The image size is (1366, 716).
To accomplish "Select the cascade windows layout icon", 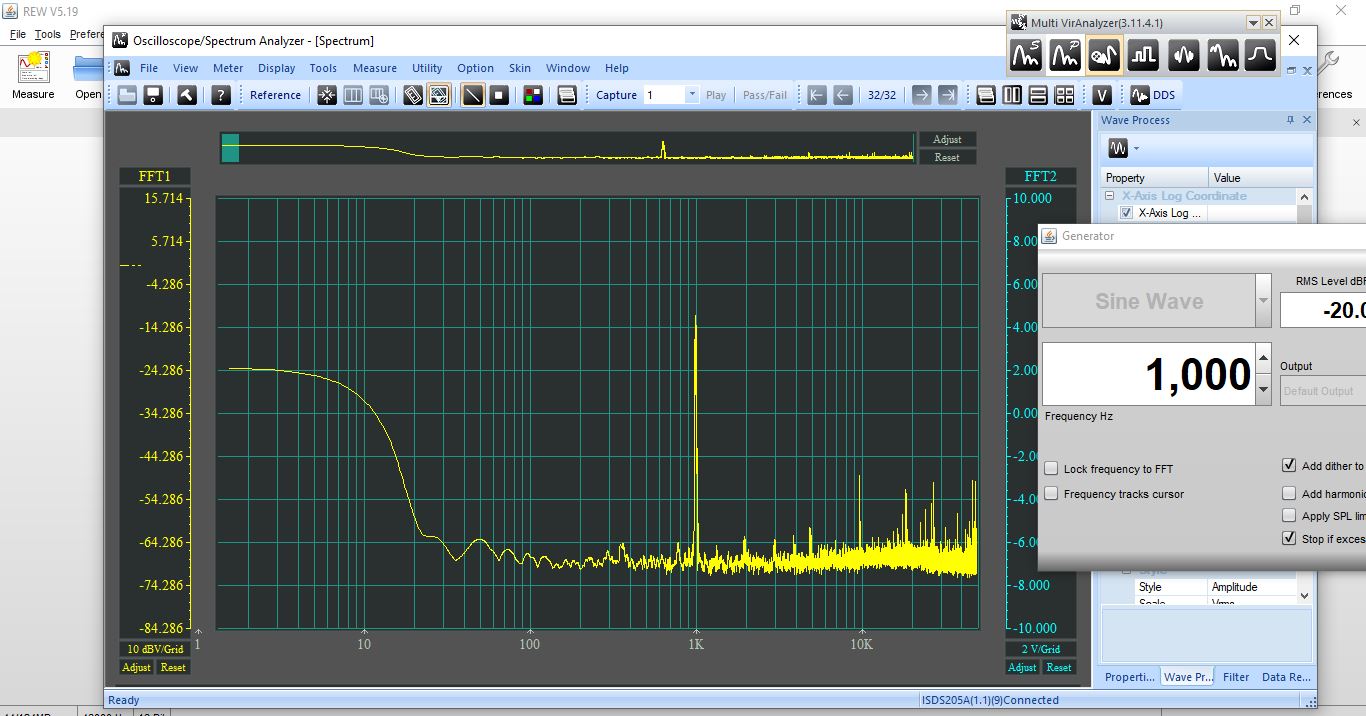I will [x=986, y=95].
